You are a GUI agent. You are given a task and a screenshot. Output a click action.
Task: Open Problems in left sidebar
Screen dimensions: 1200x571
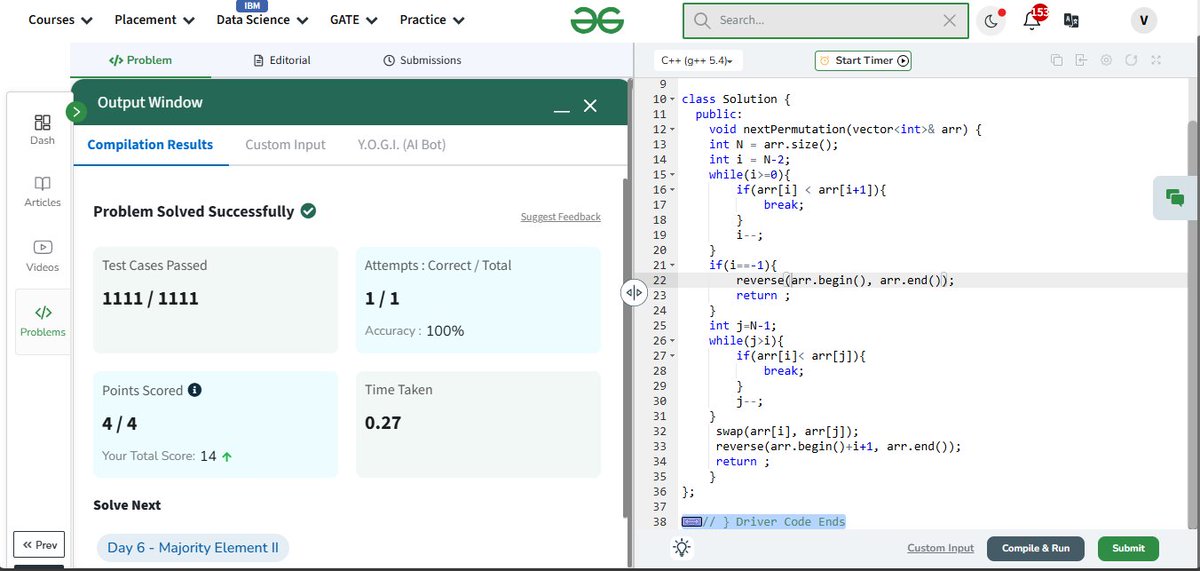point(42,322)
